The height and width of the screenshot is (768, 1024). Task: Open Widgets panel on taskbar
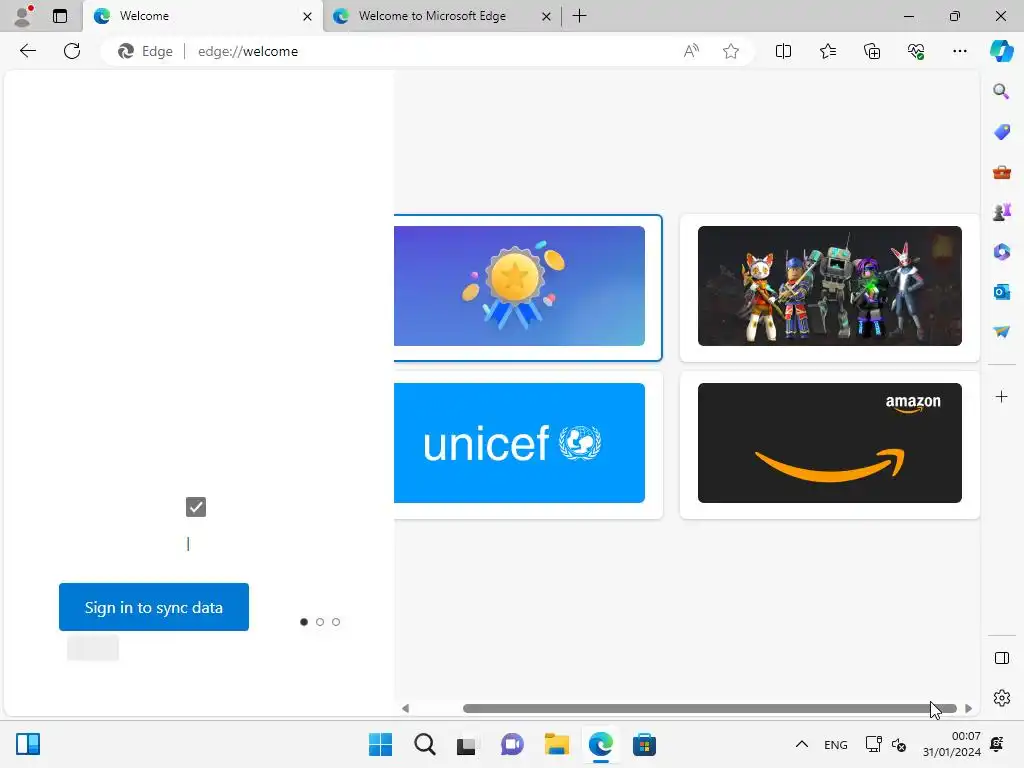pos(28,744)
